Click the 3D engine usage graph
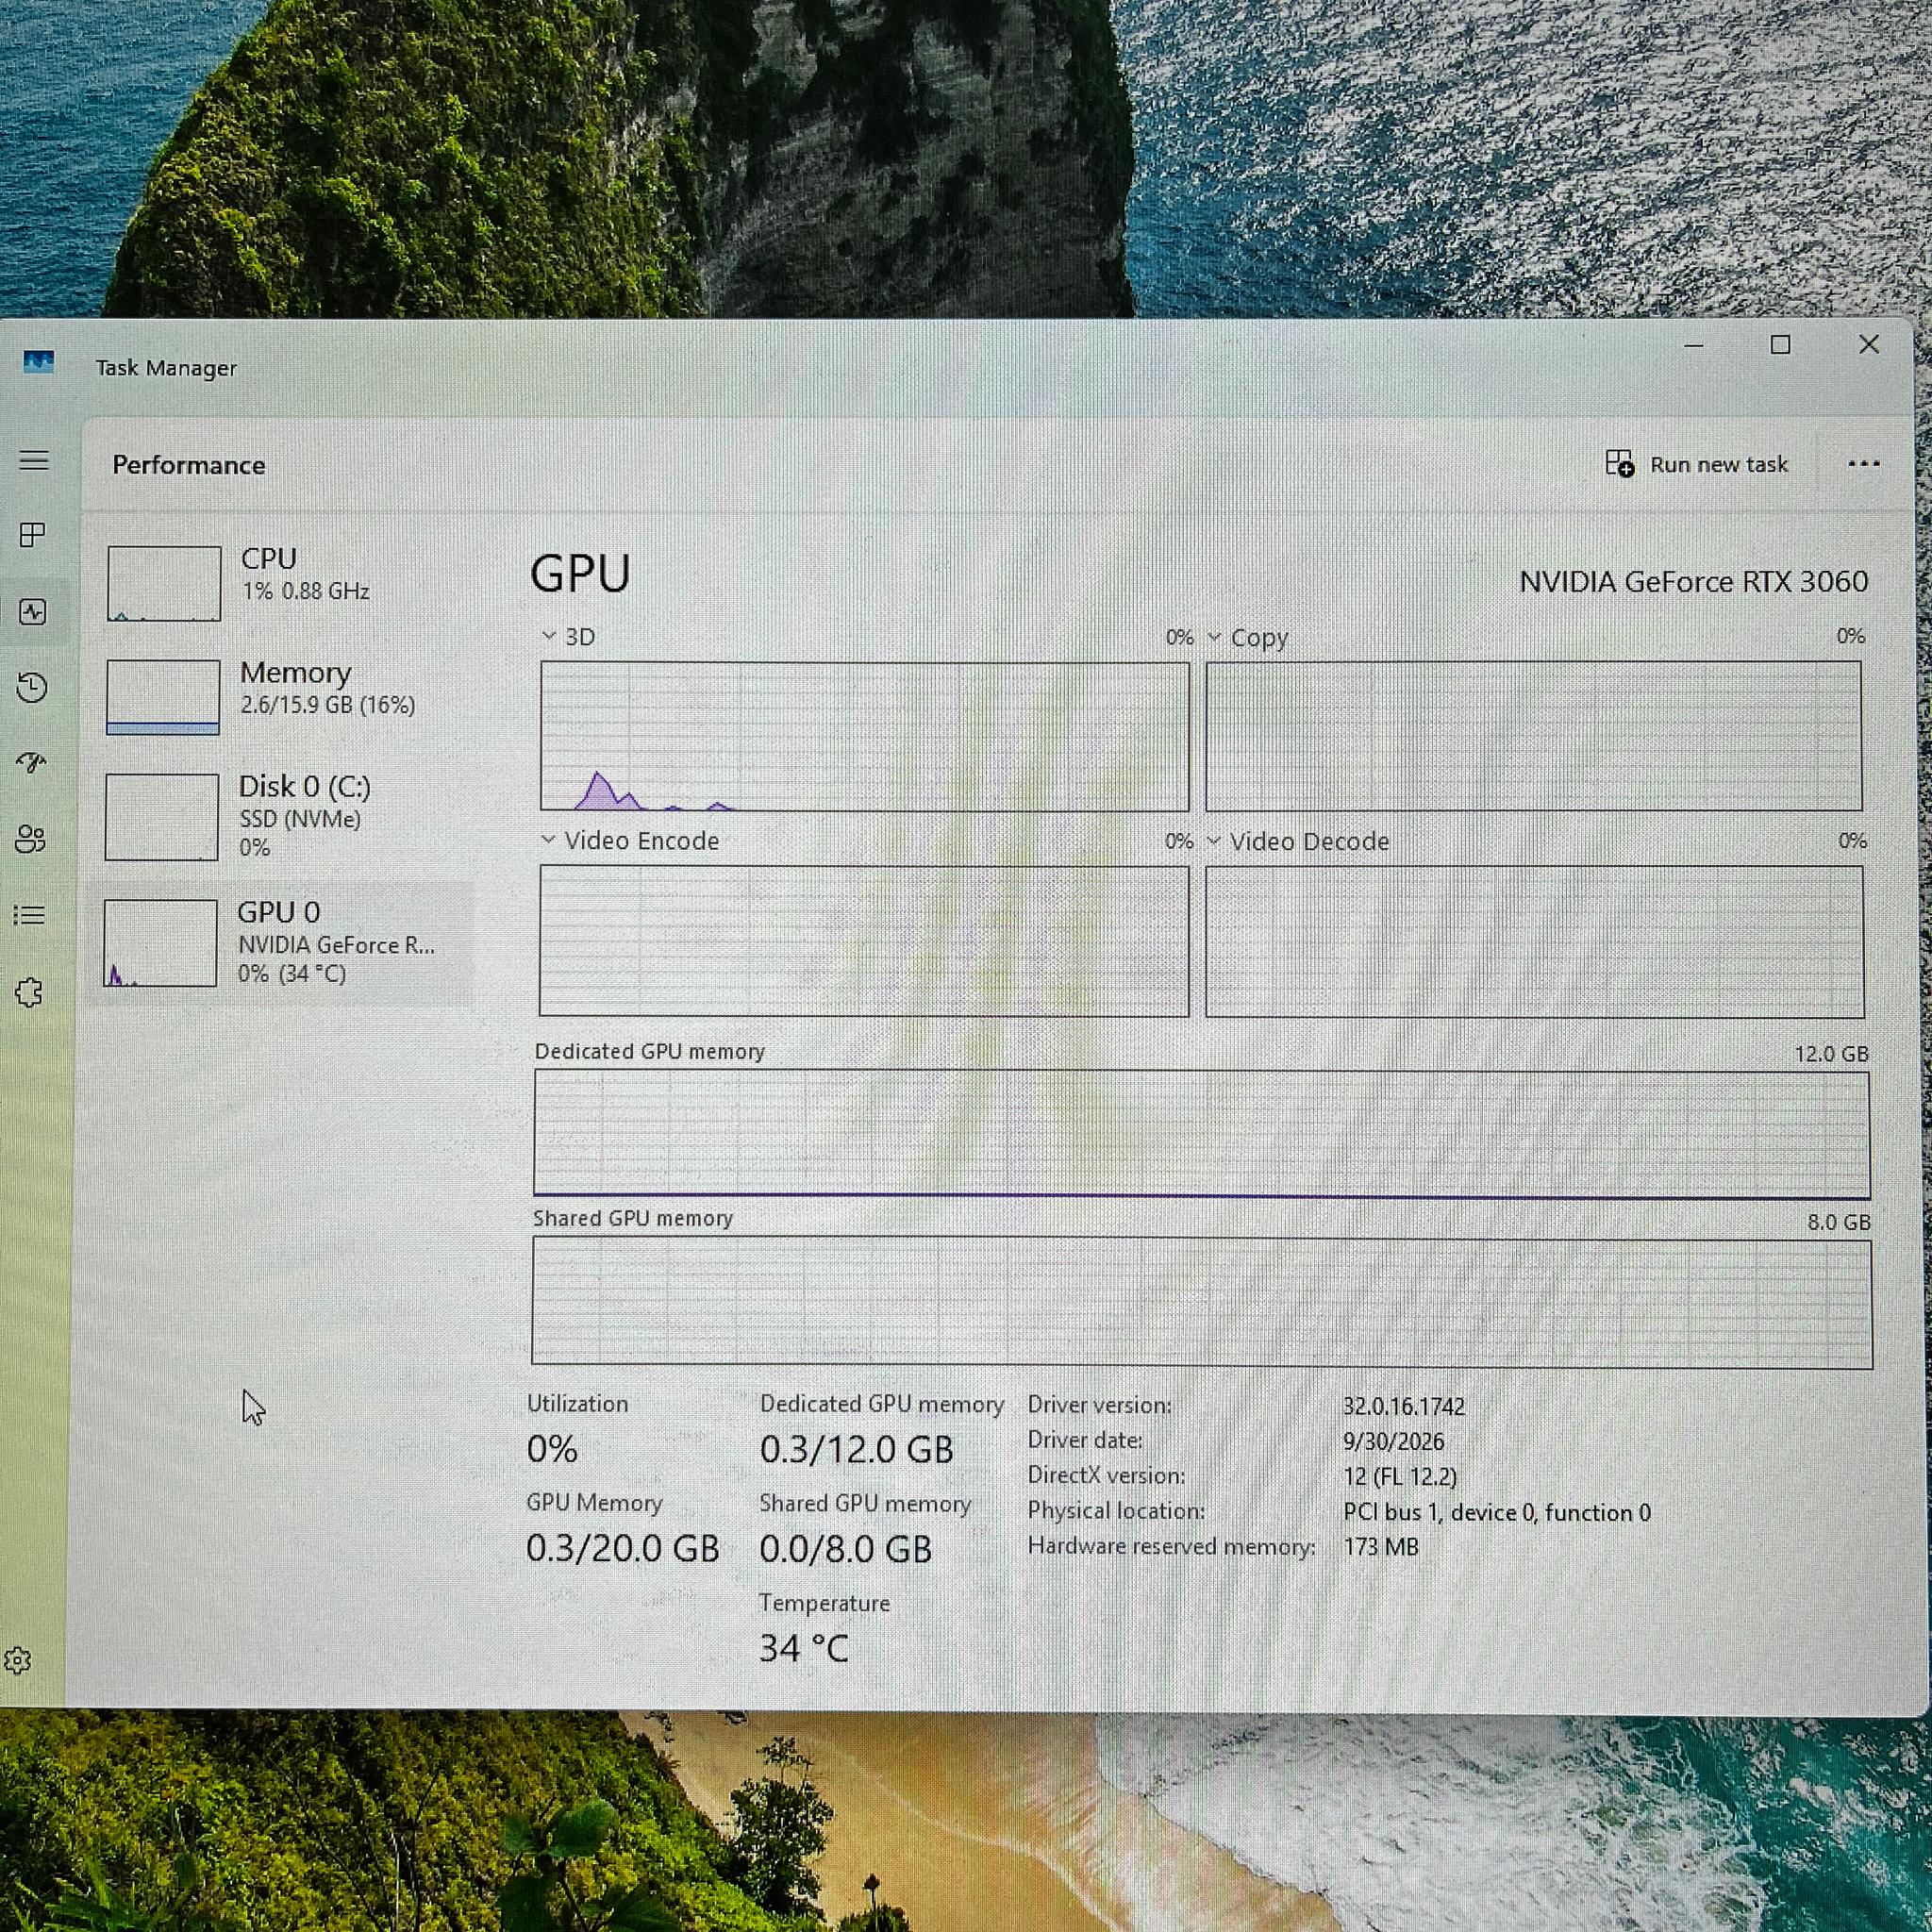The height and width of the screenshot is (1932, 1932). (865, 736)
